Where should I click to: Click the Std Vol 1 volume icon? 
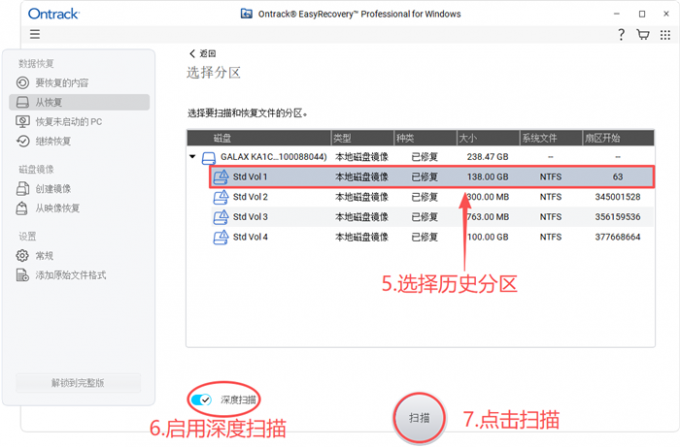pyautogui.click(x=221, y=177)
